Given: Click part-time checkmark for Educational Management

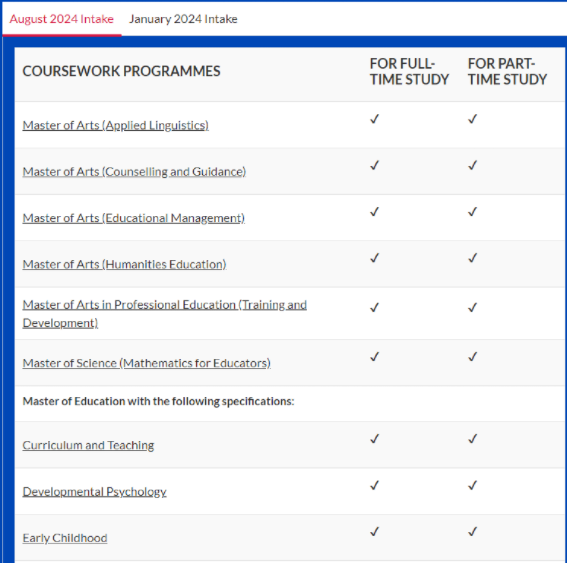Looking at the screenshot, I should pos(473,212).
